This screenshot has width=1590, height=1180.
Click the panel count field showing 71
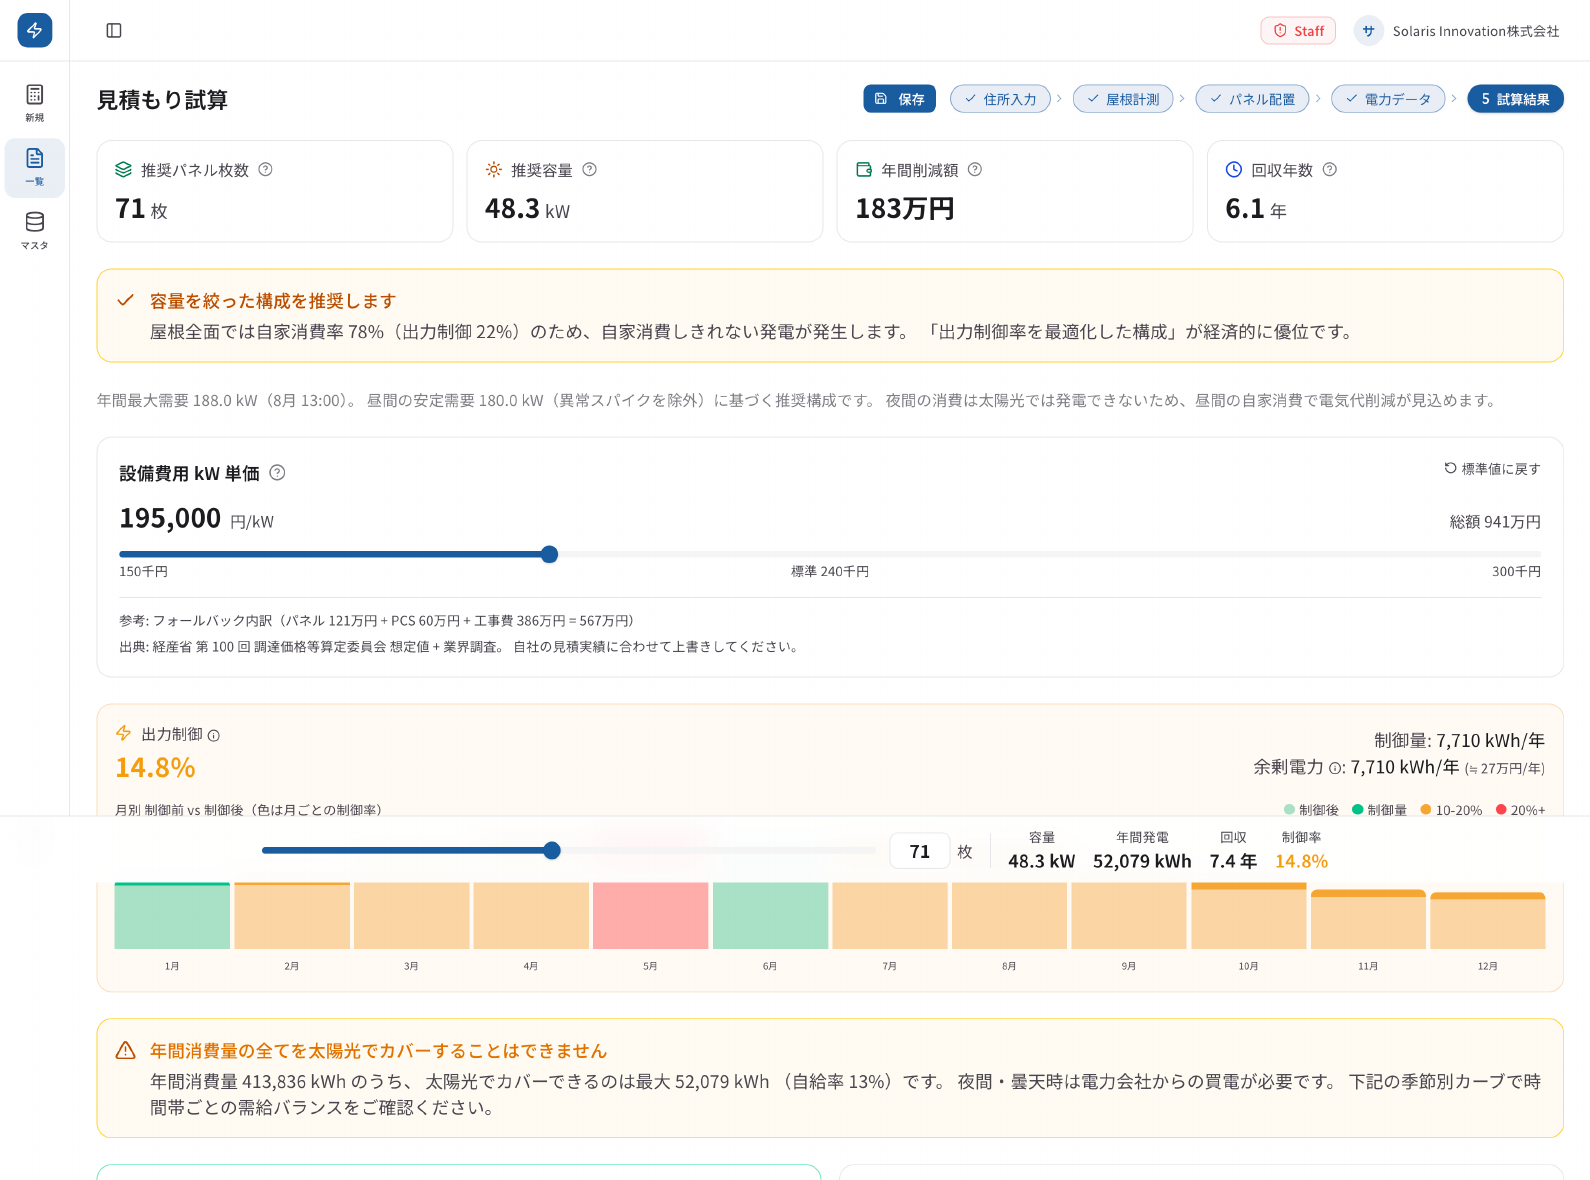click(x=920, y=851)
